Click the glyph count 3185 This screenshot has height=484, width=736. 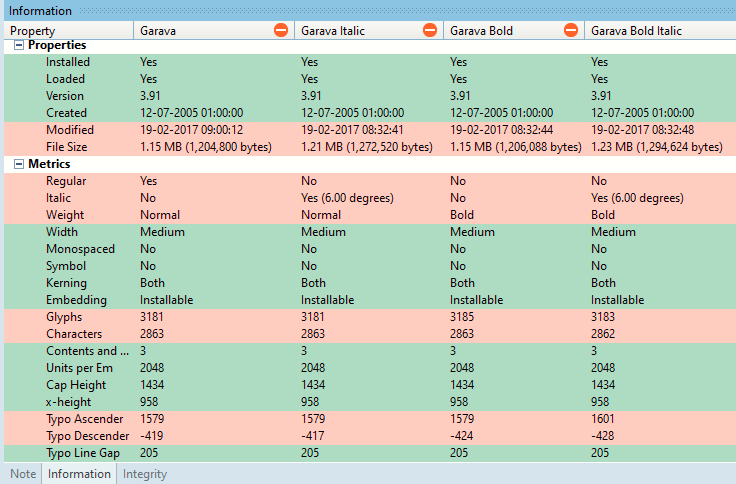462,317
